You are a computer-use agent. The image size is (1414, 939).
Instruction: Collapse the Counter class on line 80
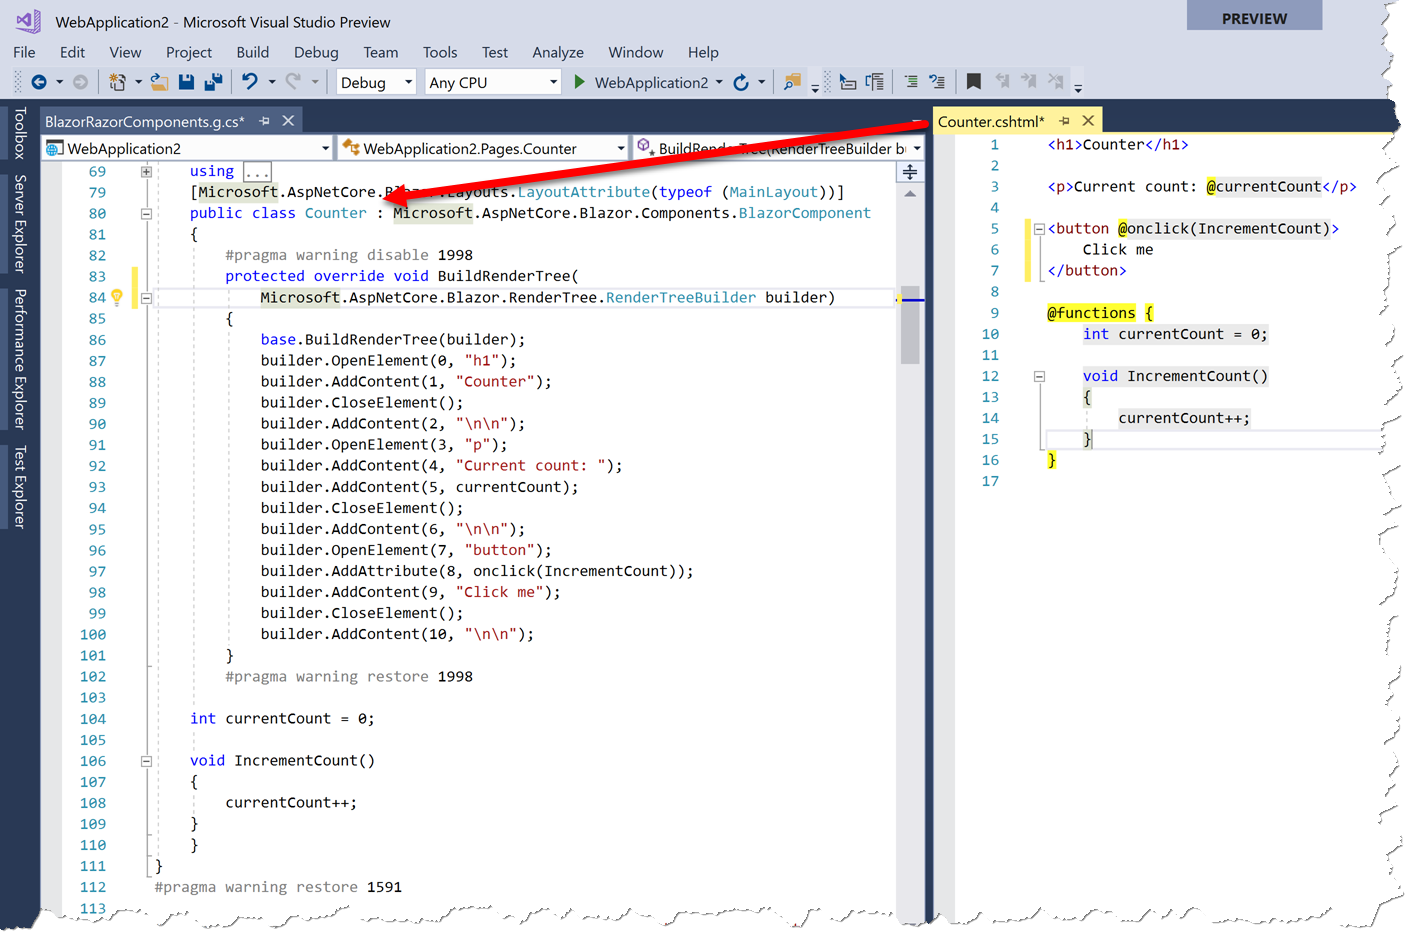coord(146,213)
